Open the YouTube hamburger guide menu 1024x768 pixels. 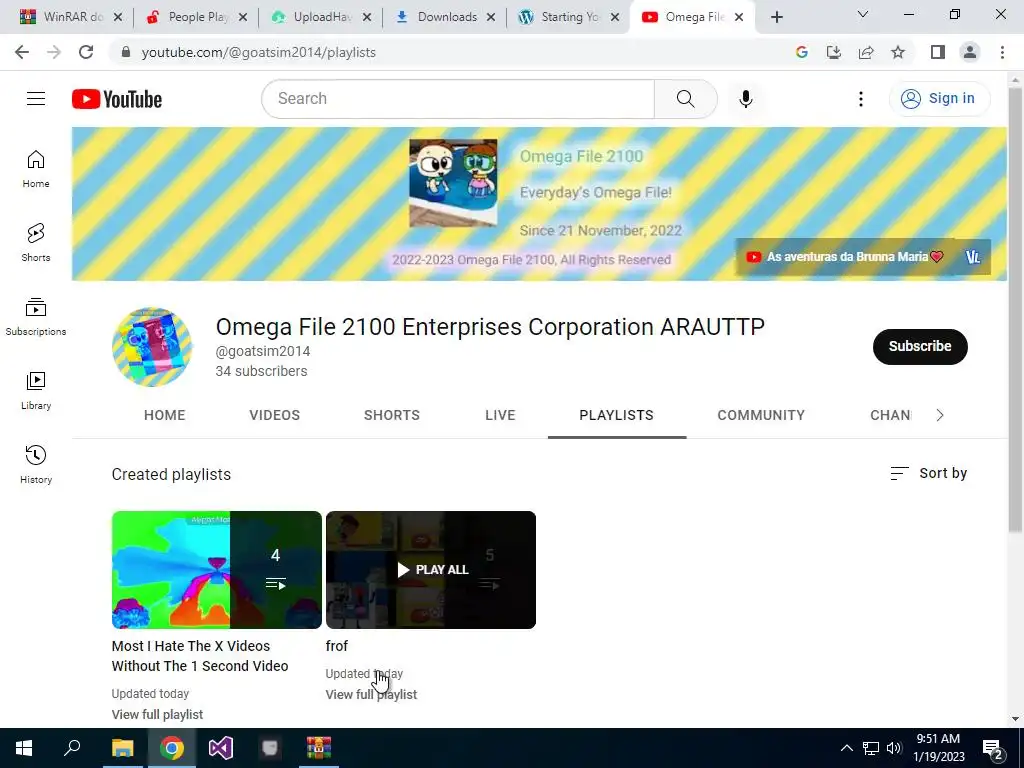(36, 99)
